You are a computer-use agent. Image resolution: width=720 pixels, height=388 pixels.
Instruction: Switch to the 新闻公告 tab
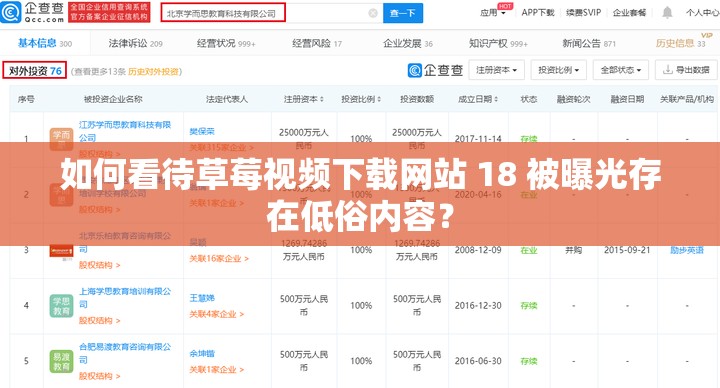point(589,44)
